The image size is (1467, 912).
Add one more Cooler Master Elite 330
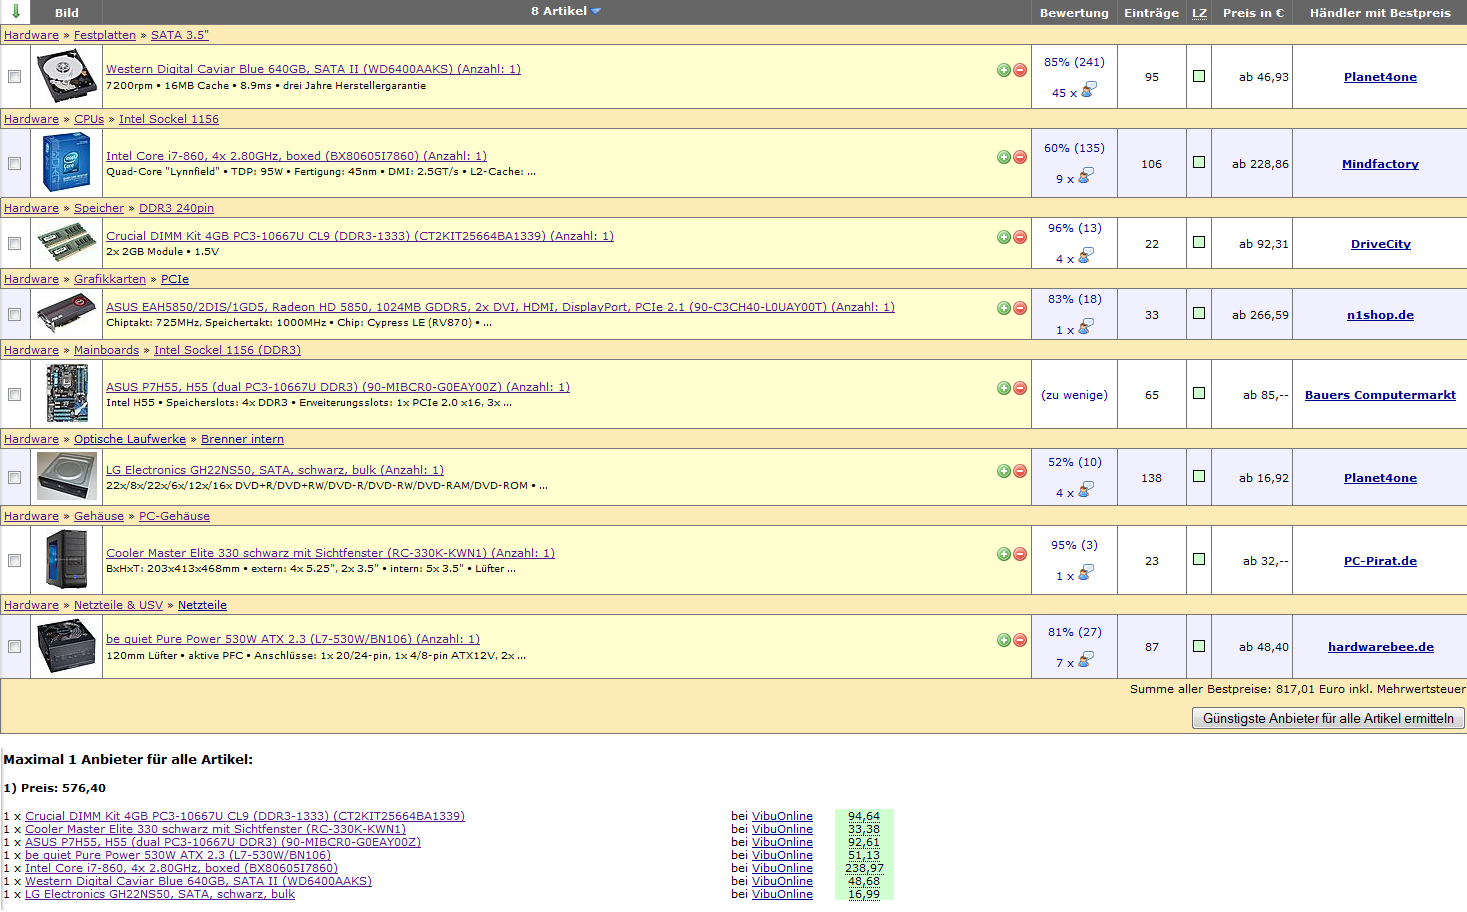pos(1004,554)
